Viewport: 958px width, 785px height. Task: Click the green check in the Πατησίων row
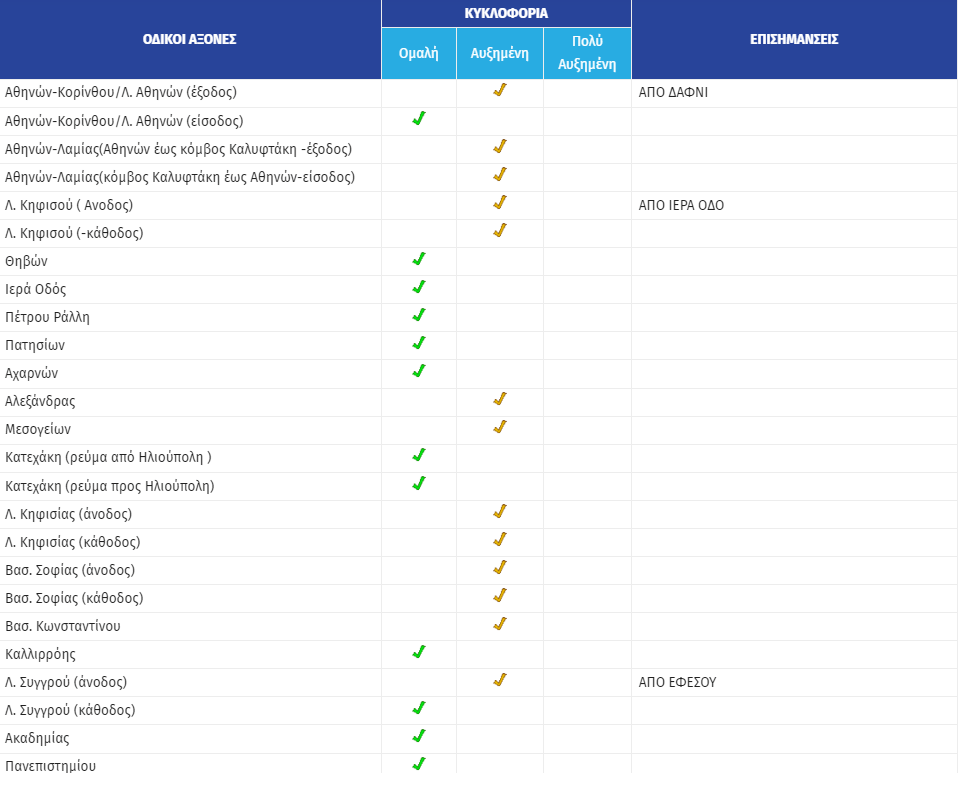(x=419, y=343)
